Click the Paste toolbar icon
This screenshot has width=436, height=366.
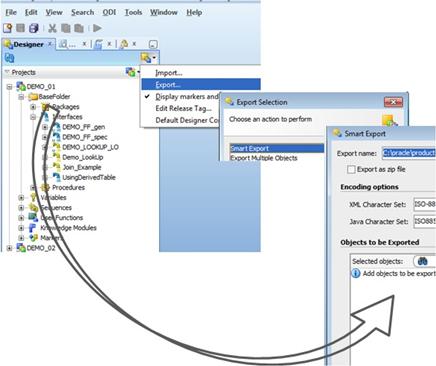pos(79,28)
